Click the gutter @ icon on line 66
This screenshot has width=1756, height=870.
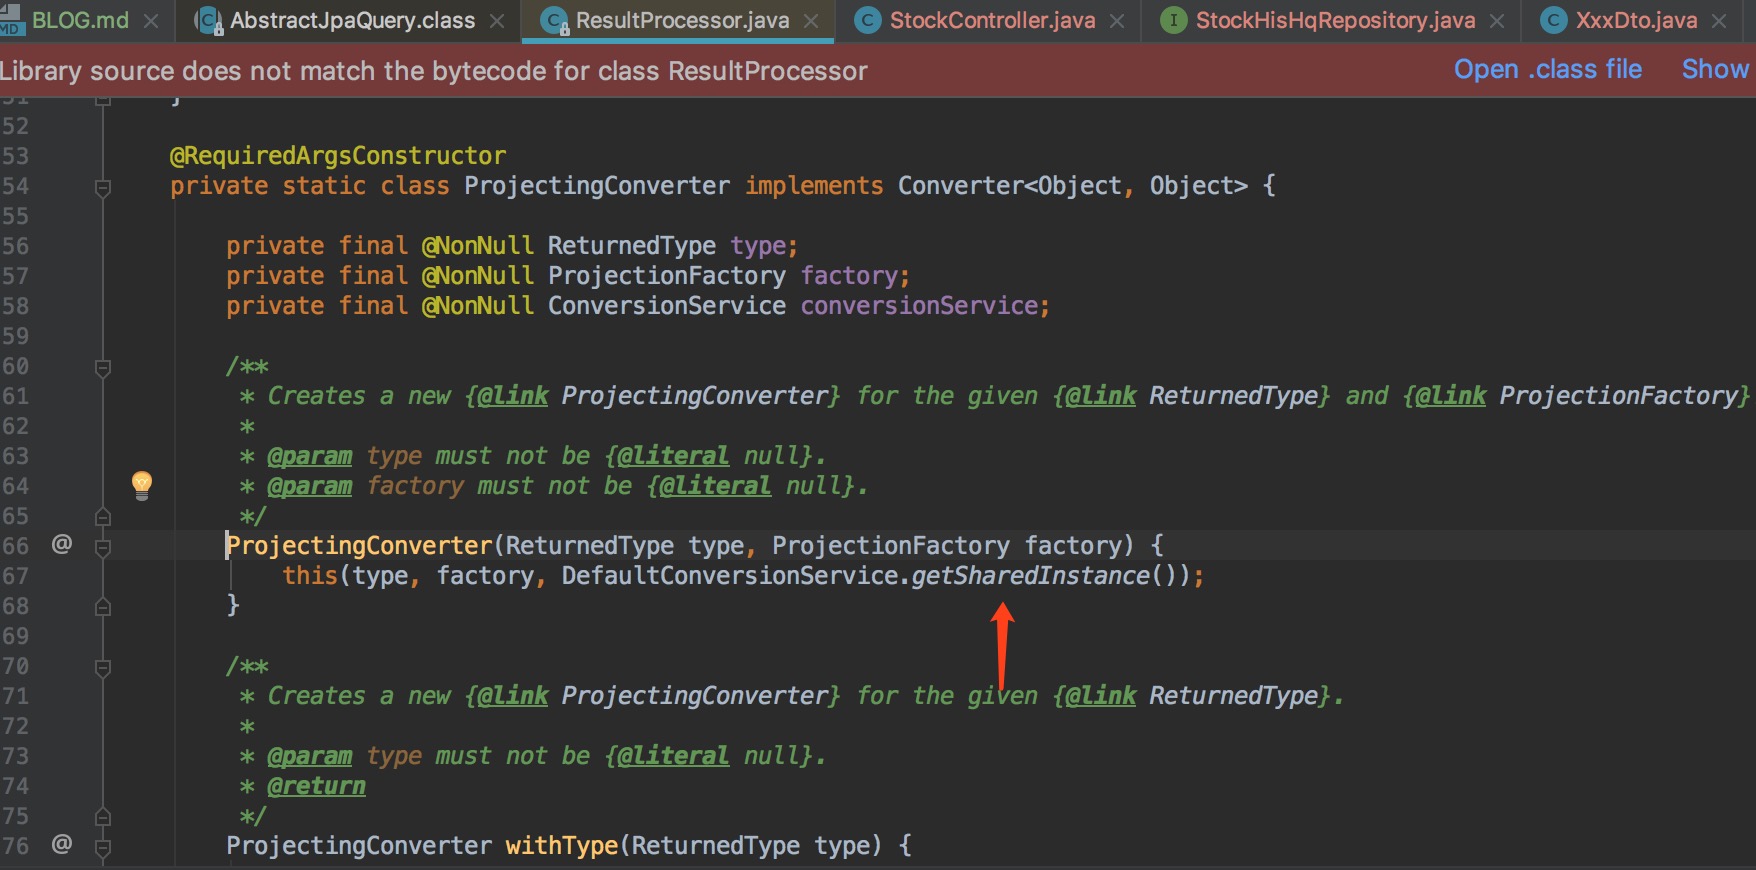point(62,544)
